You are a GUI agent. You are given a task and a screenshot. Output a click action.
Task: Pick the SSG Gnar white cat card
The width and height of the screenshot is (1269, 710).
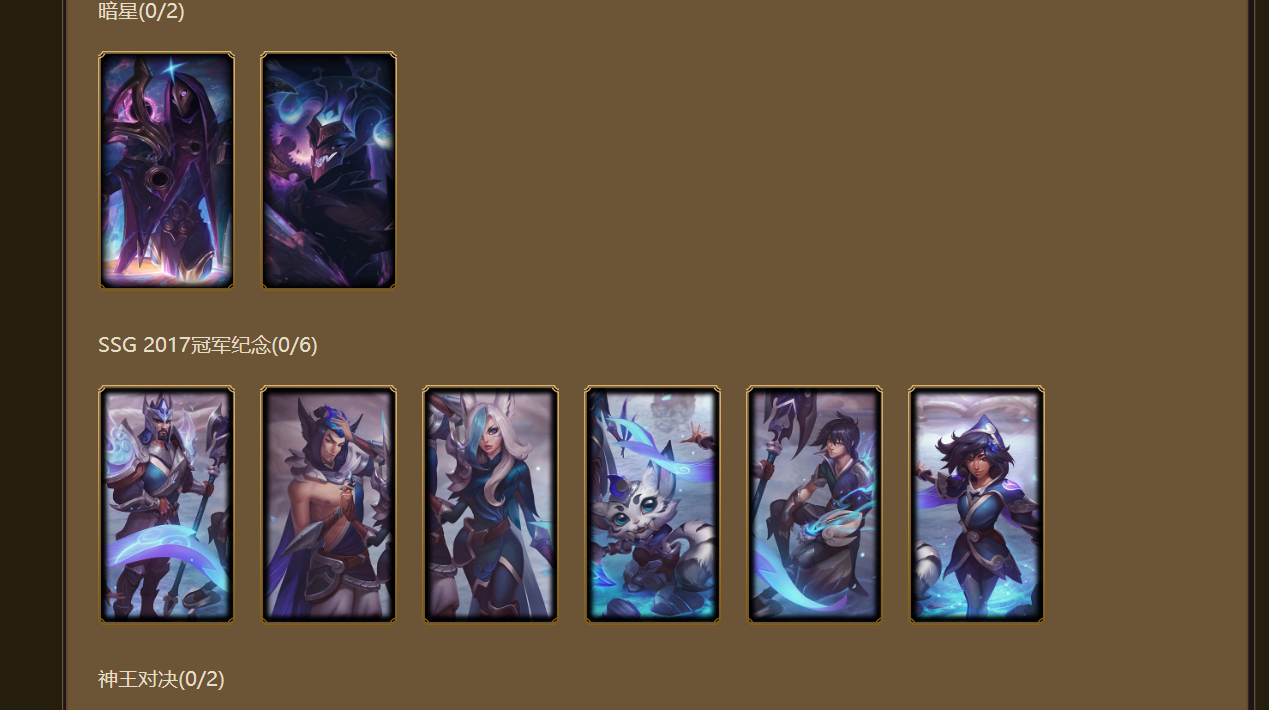(653, 504)
